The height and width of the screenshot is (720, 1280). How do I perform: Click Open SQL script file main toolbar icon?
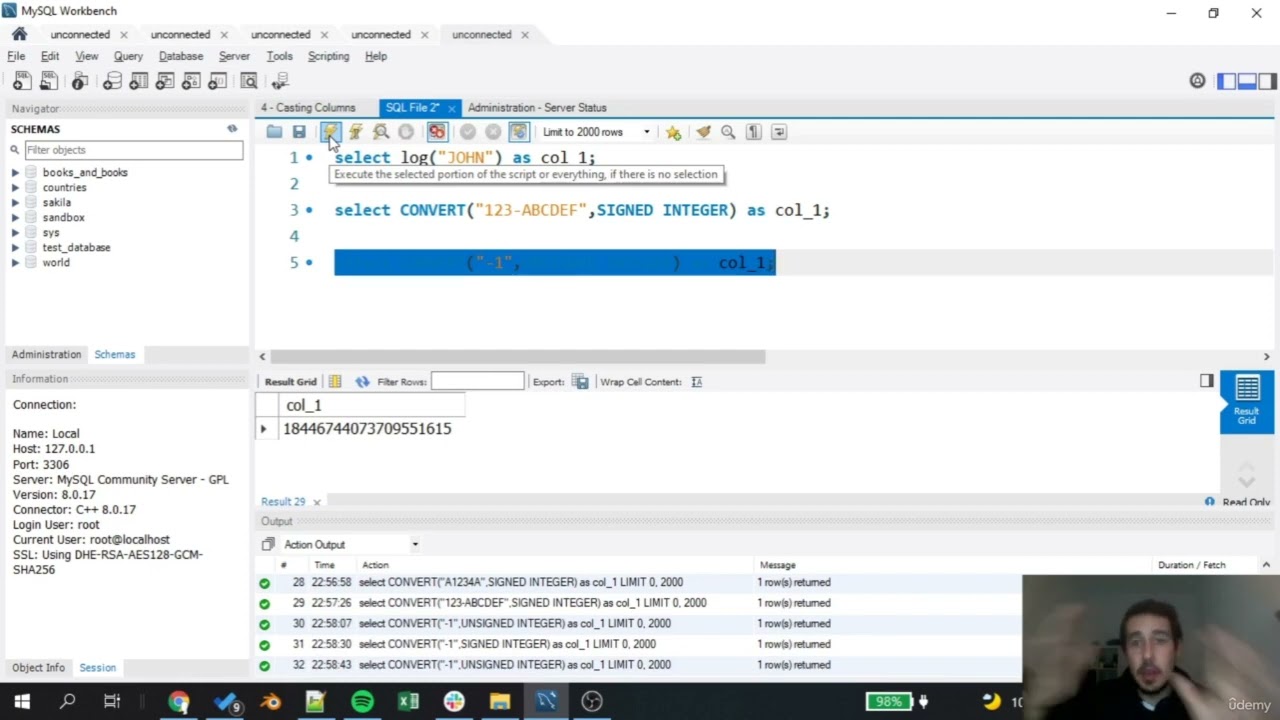50,81
